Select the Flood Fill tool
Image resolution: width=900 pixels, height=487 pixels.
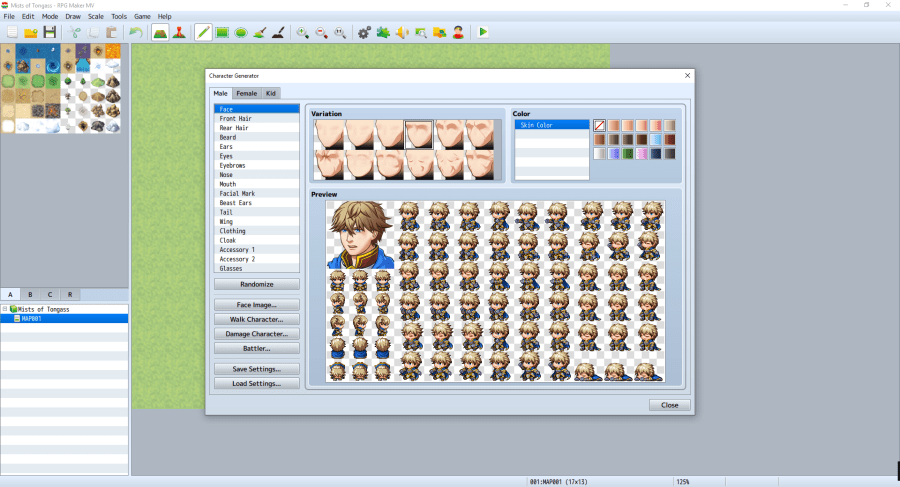[259, 32]
